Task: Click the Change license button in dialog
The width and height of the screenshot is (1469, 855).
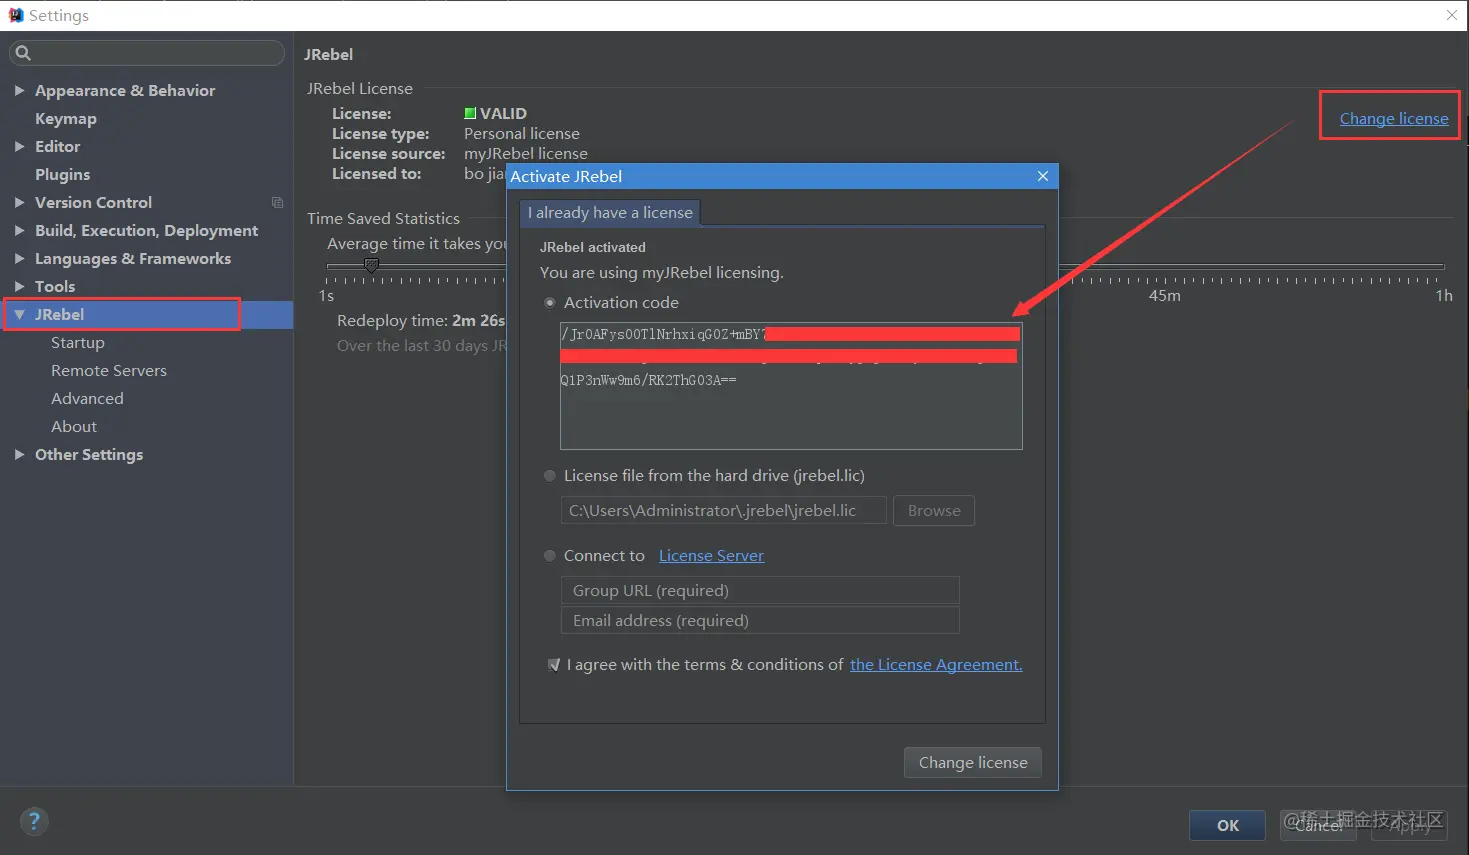Action: [x=973, y=762]
